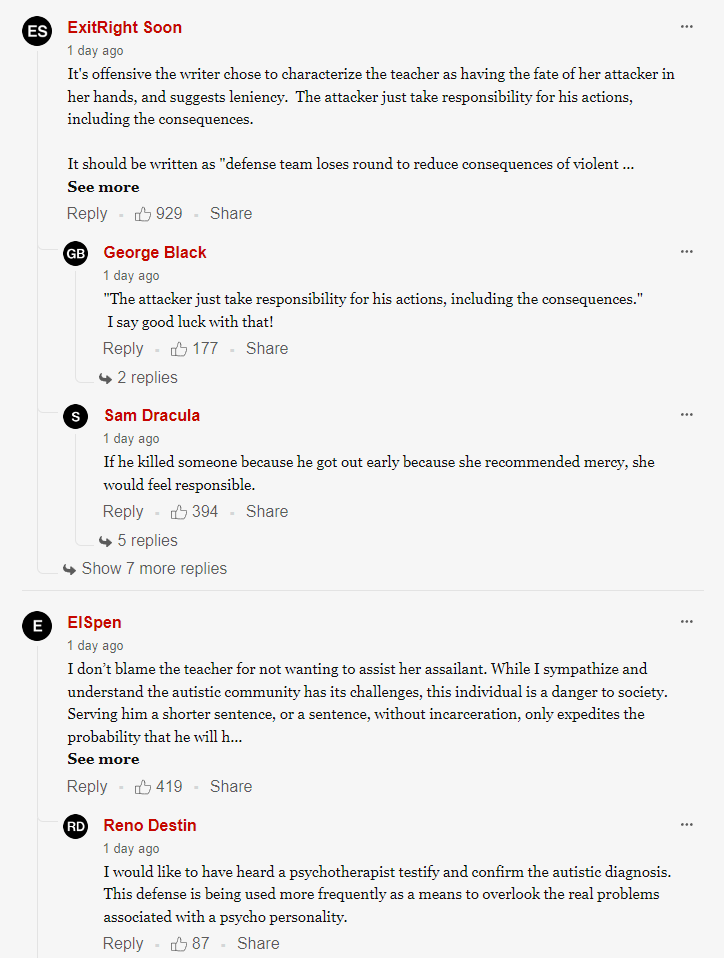The height and width of the screenshot is (958, 724).
Task: Expand the 5 replies under Sam Dracula
Action: coord(139,541)
